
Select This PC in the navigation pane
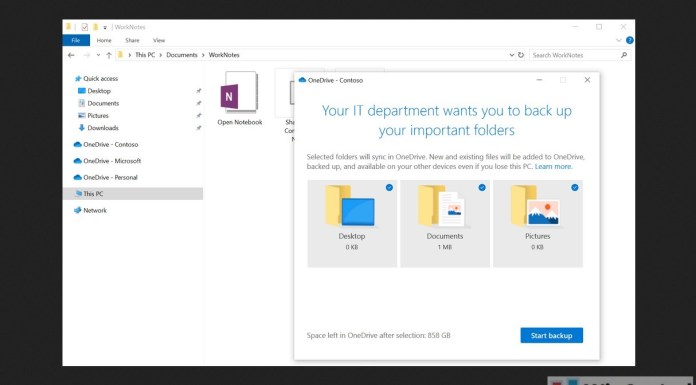[133, 194]
